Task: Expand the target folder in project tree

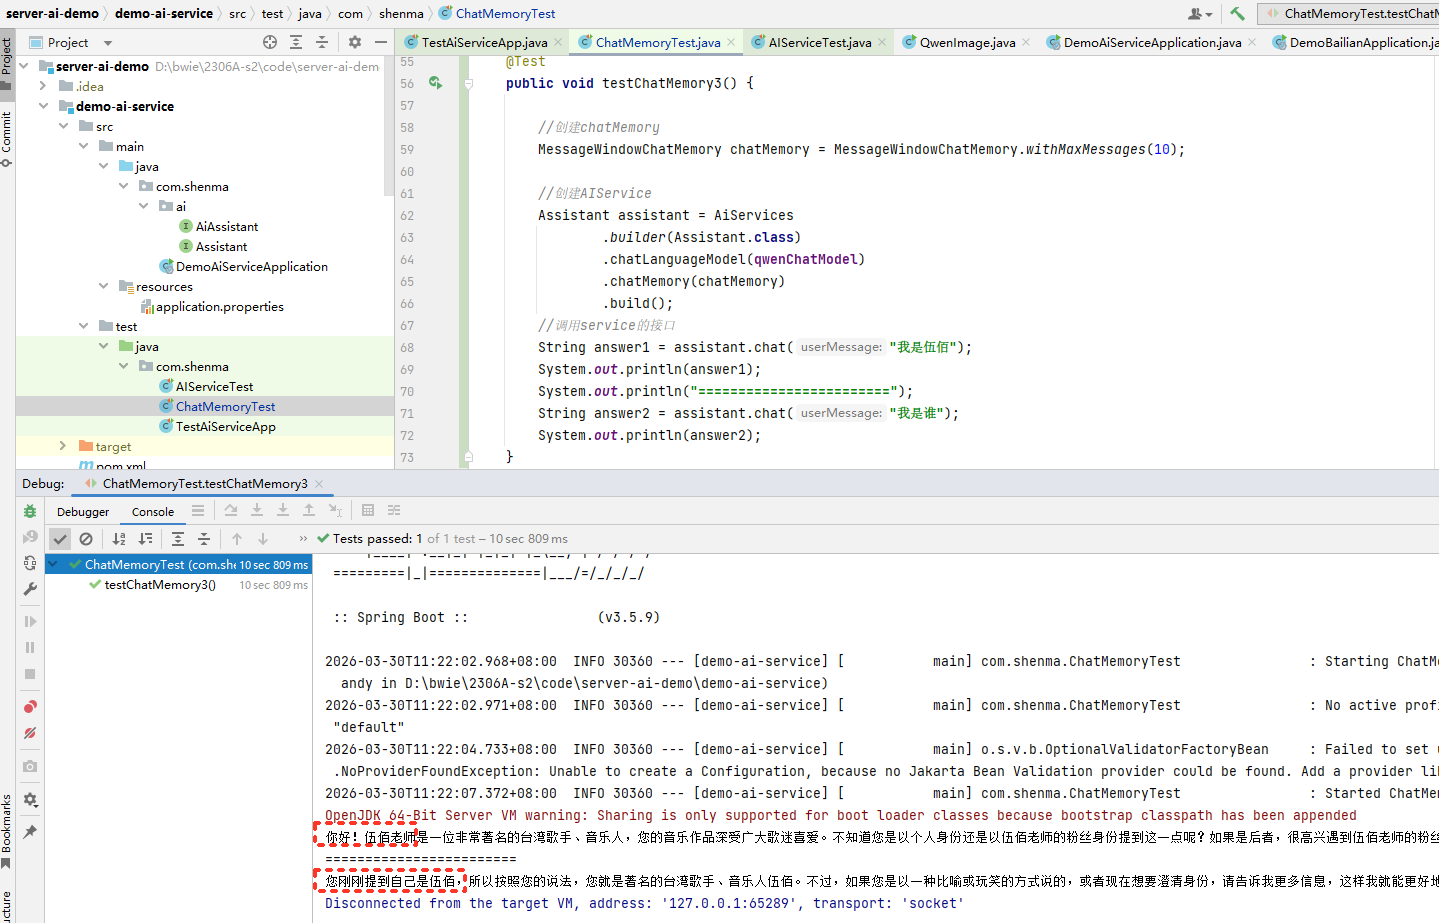Action: tap(63, 446)
